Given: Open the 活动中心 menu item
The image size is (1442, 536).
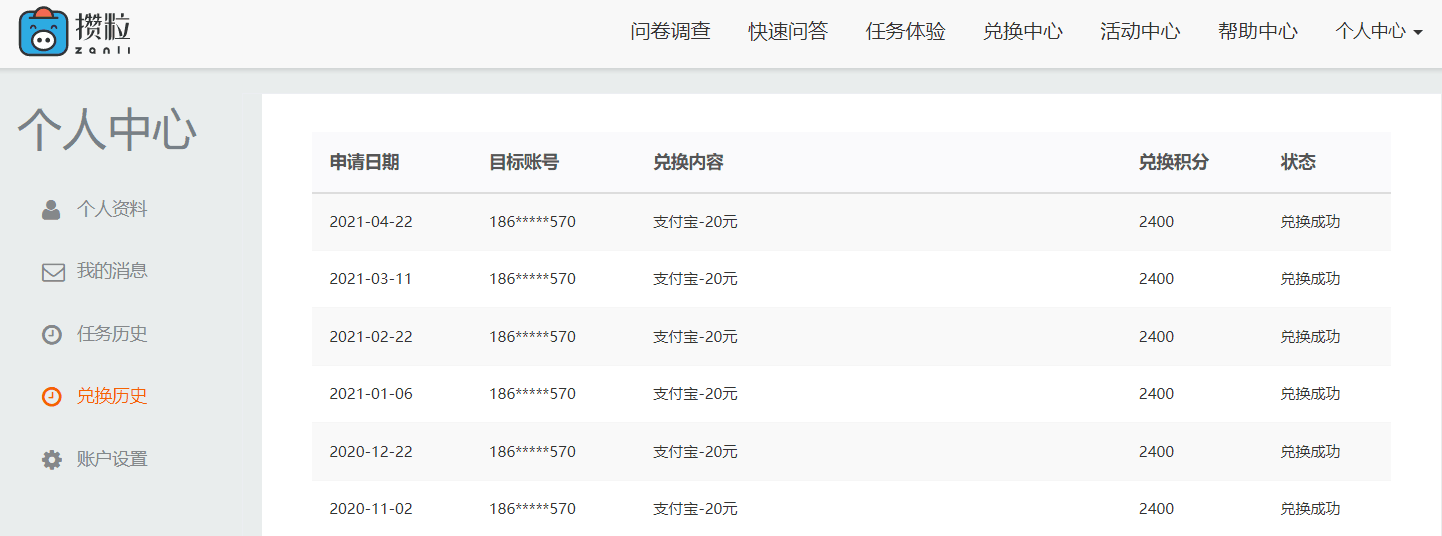Looking at the screenshot, I should [1140, 31].
